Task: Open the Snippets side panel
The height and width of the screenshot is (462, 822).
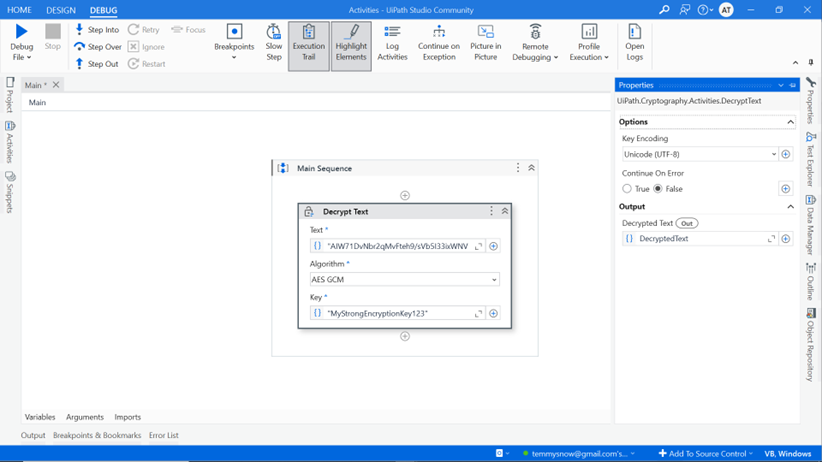Action: 9,192
